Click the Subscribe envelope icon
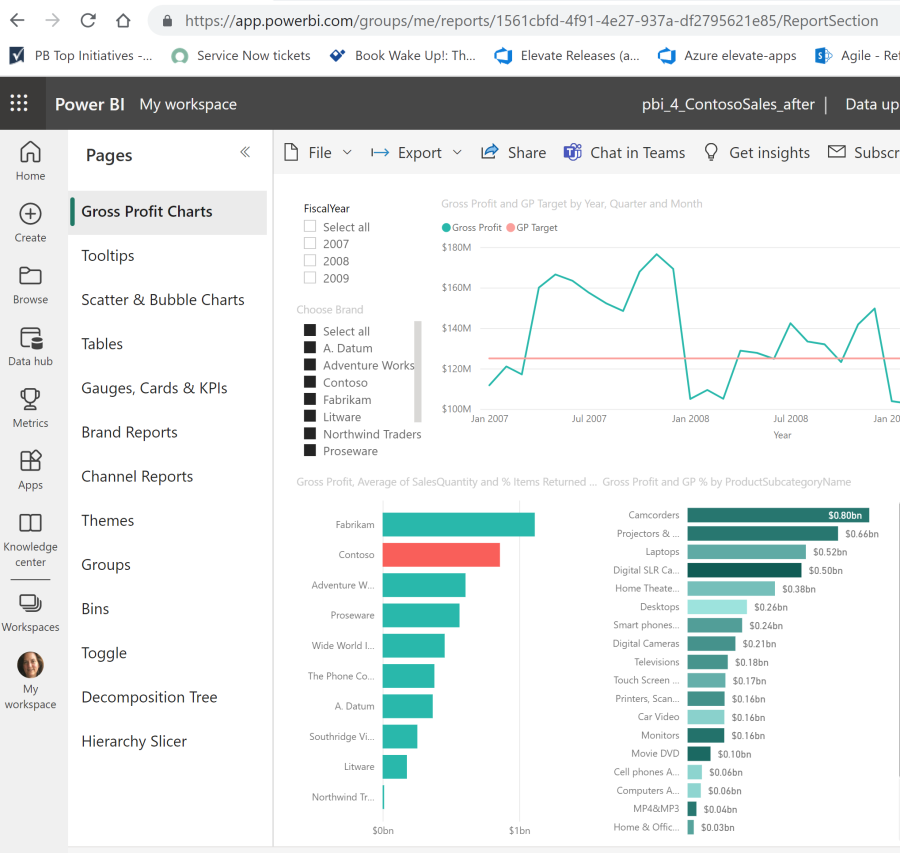900x853 pixels. pos(836,151)
